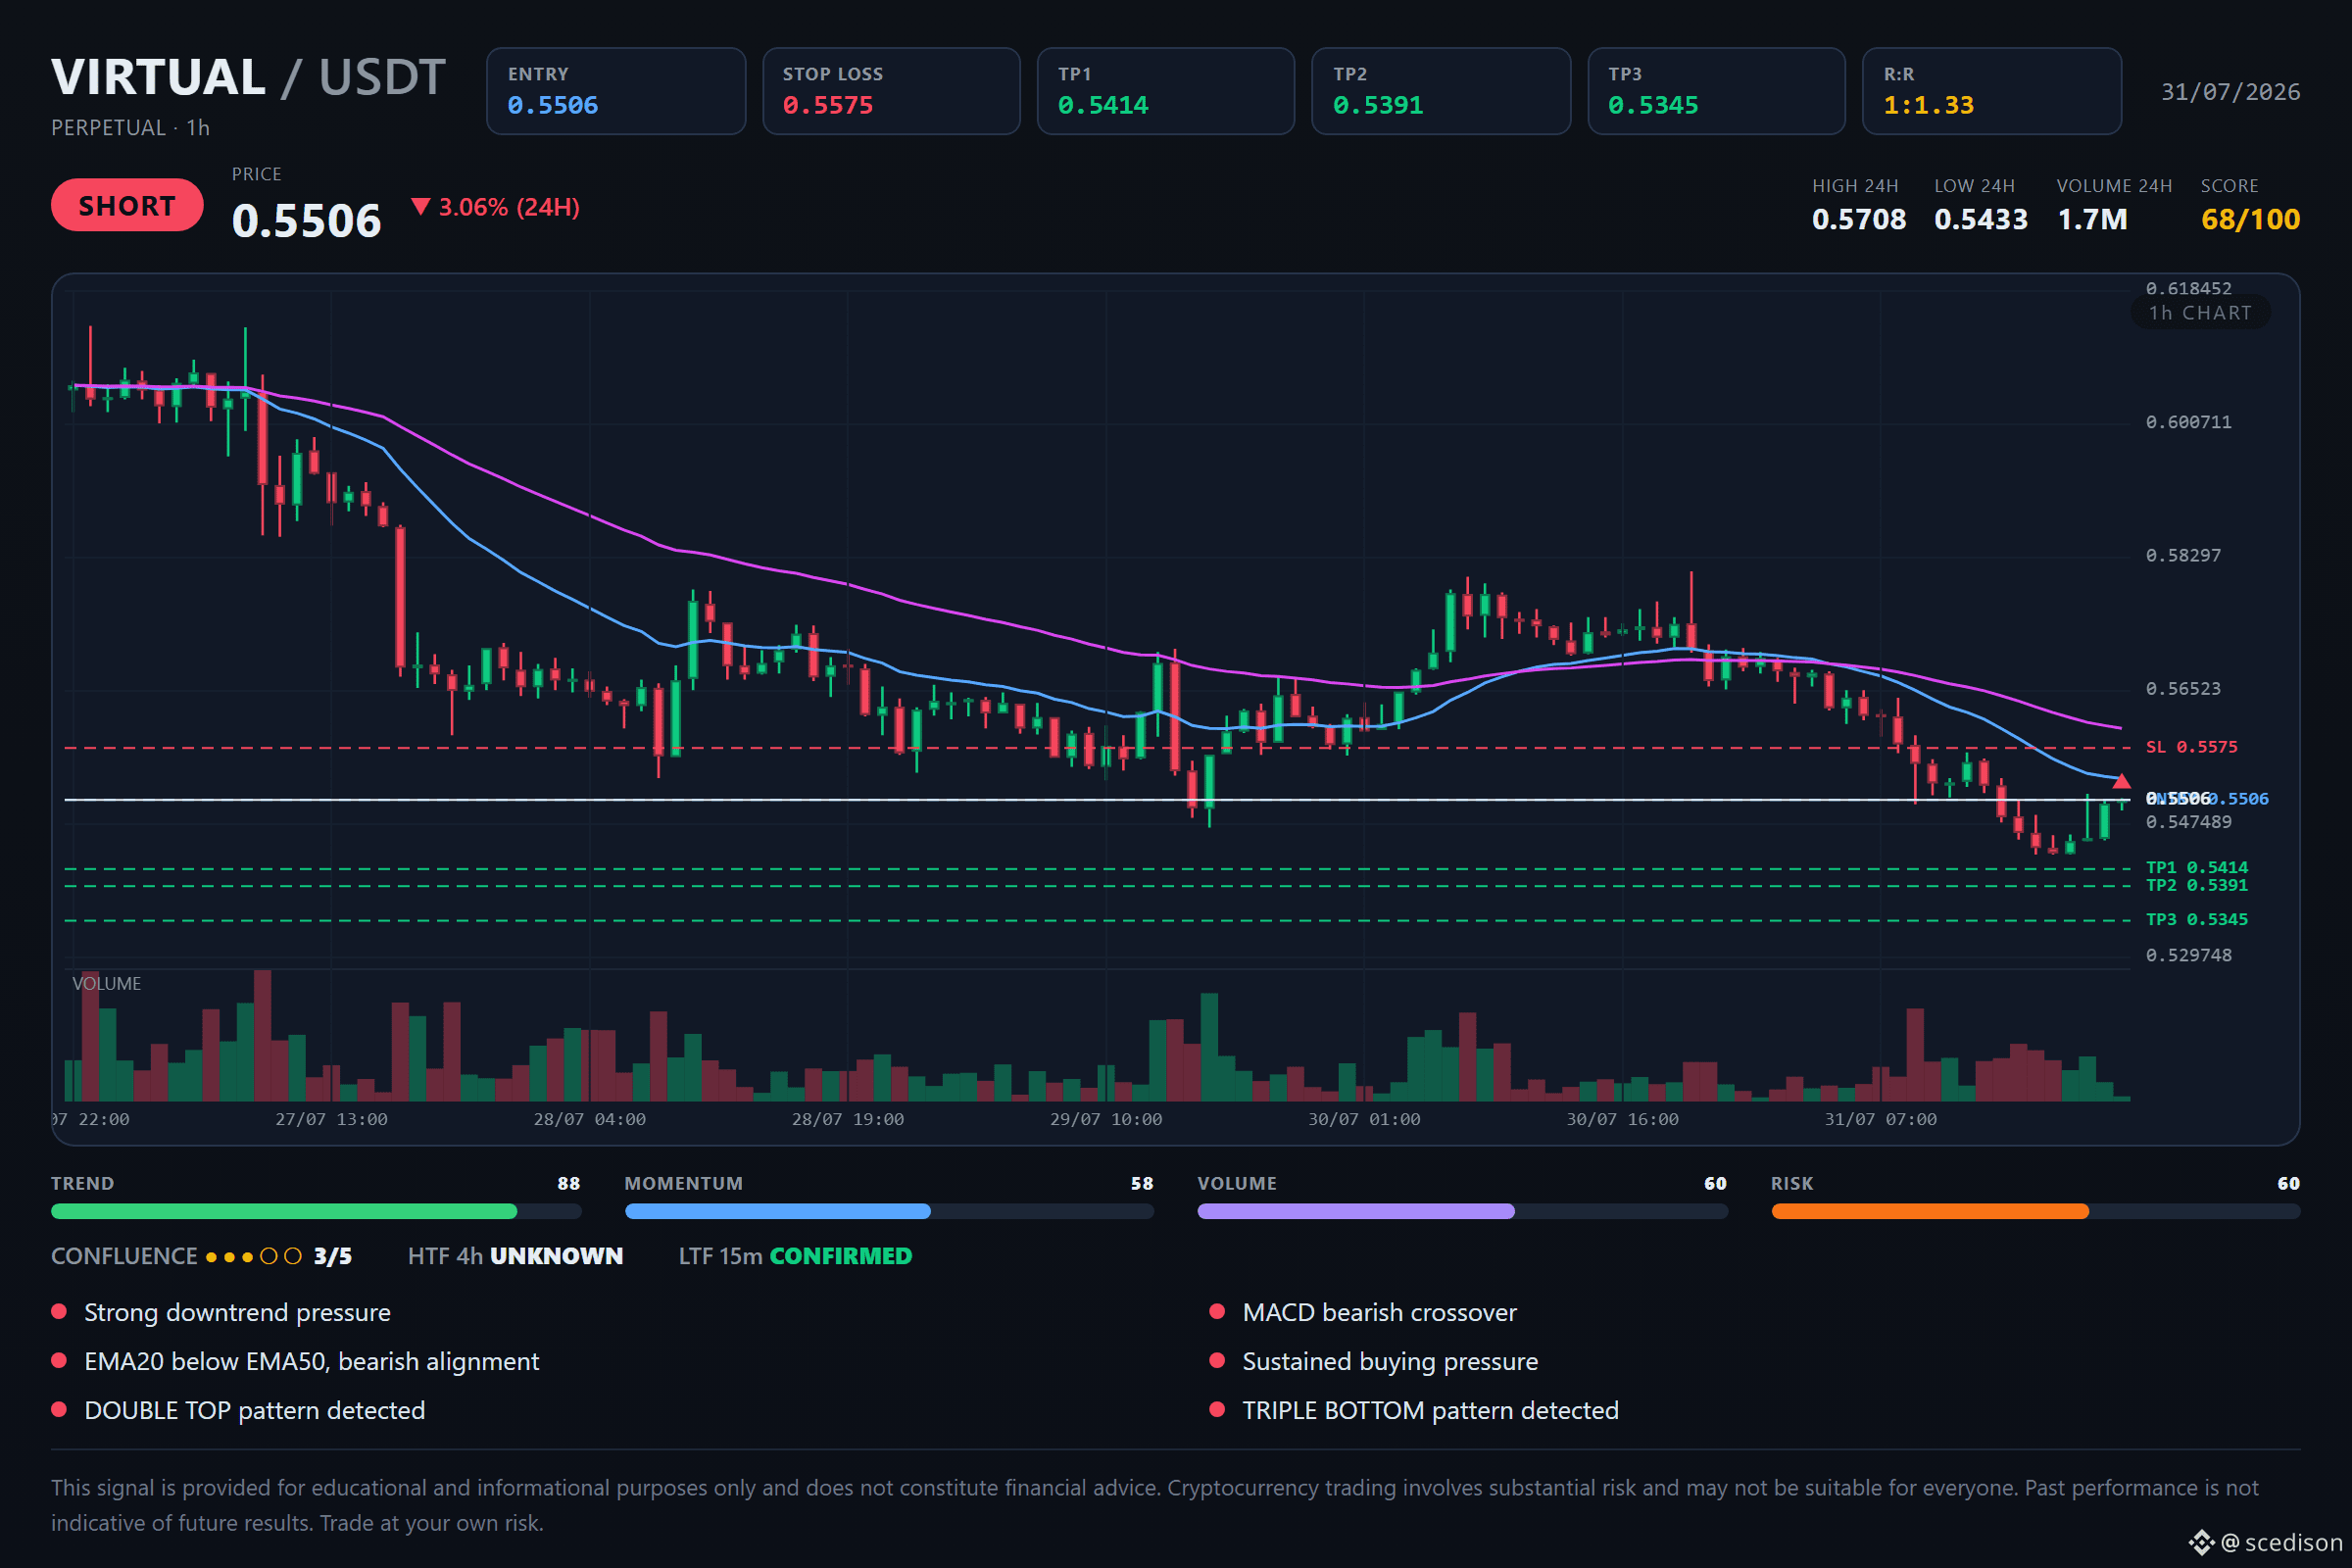
Task: Click the HIGH 24H value 0.5708
Action: [1859, 219]
